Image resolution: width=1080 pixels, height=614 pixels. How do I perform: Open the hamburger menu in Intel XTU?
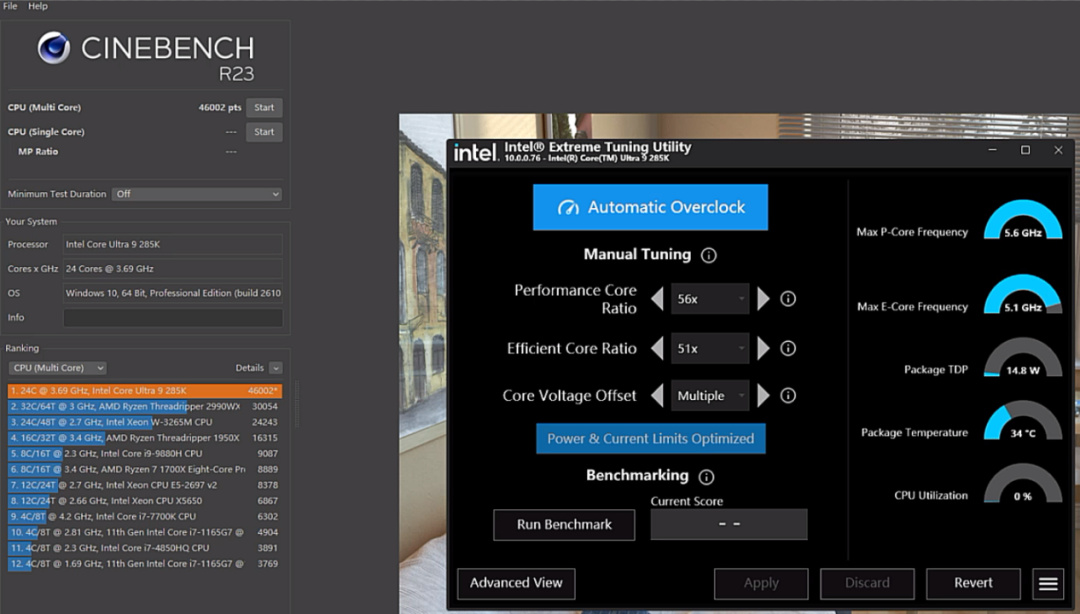click(x=1048, y=583)
